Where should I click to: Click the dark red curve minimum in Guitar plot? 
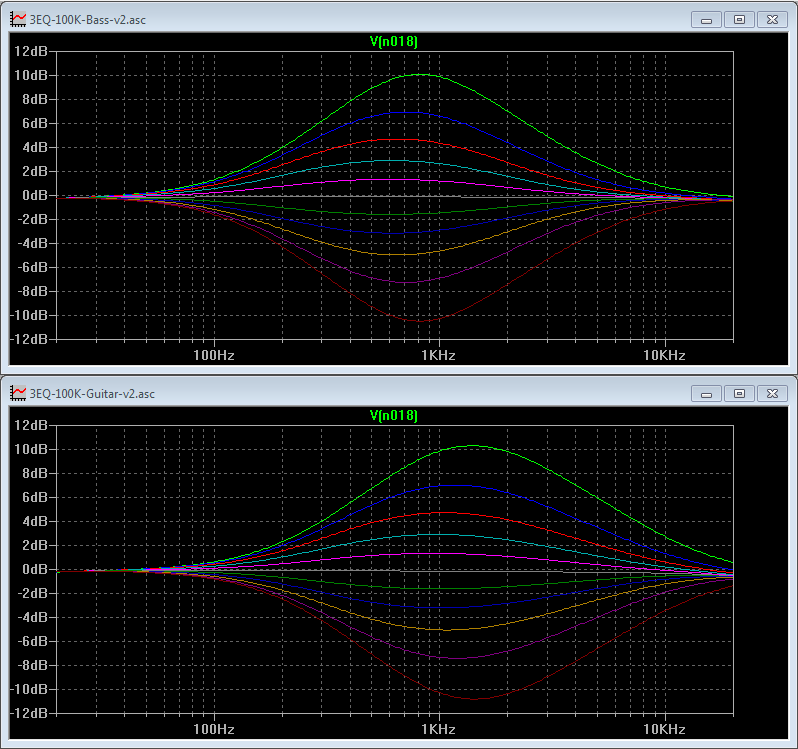tap(474, 699)
